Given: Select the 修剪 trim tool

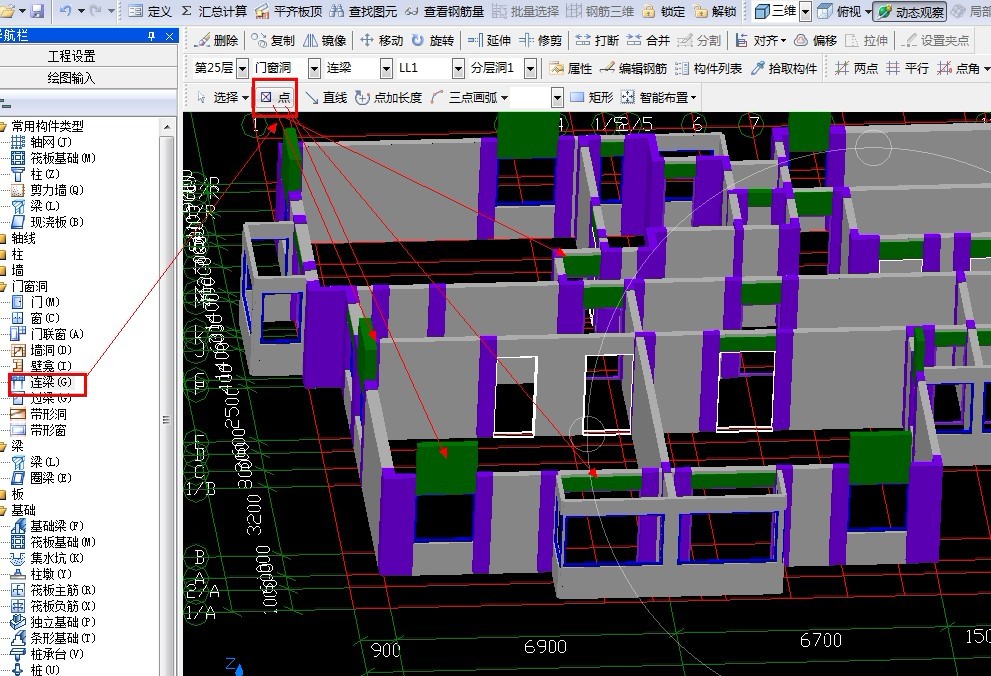Looking at the screenshot, I should coord(540,40).
